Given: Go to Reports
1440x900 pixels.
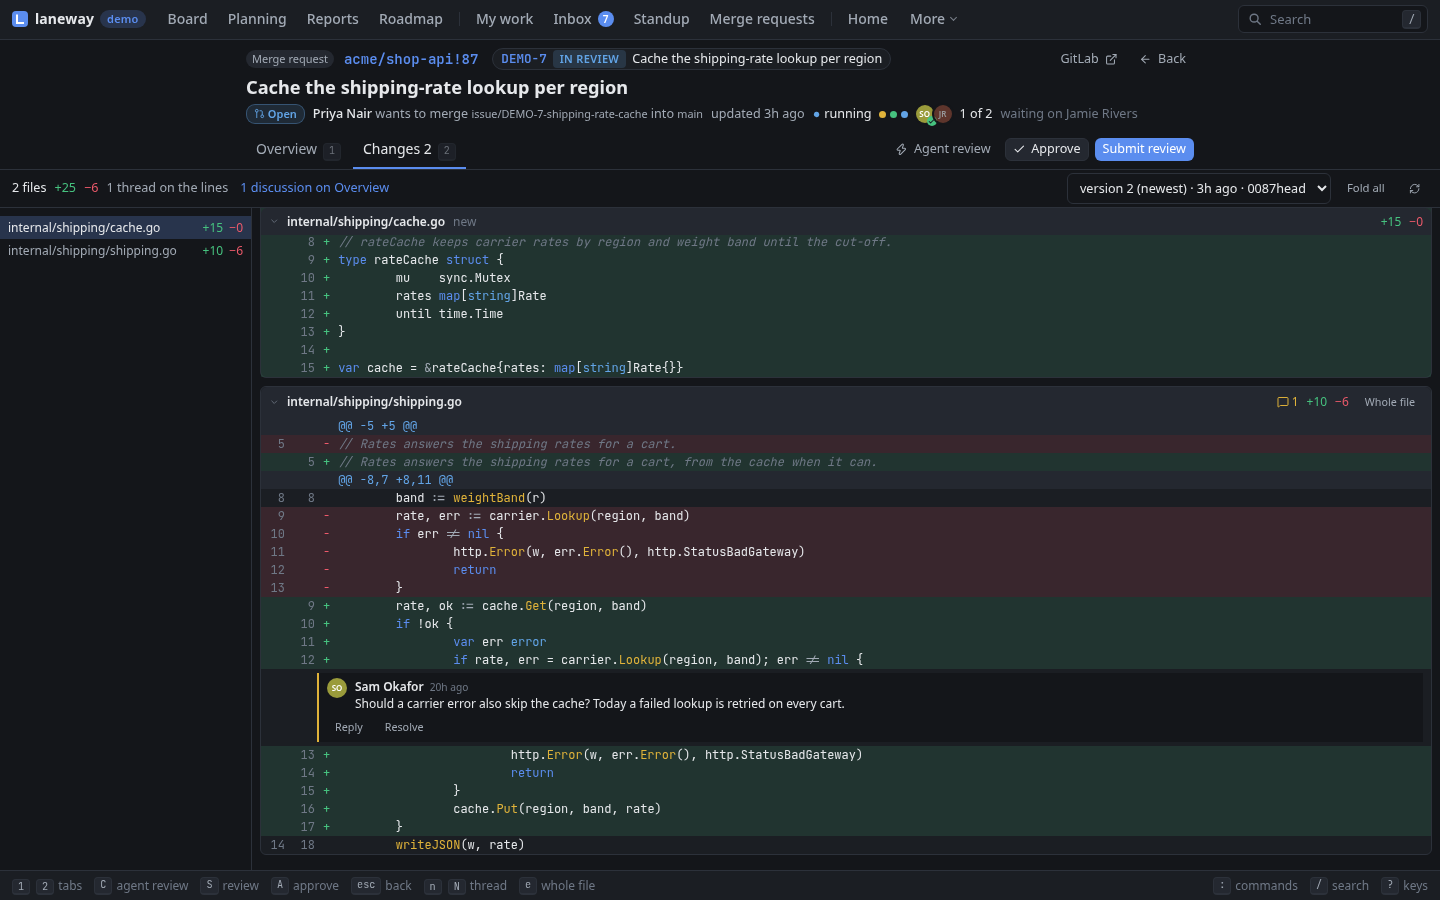Looking at the screenshot, I should 332,19.
